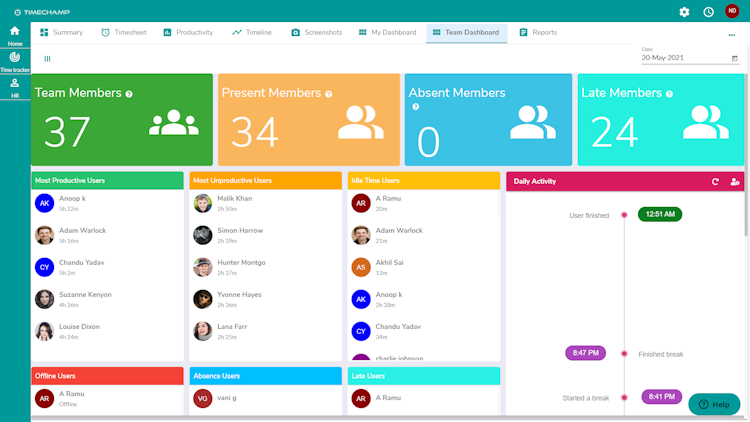The height and width of the screenshot is (422, 750).
Task: Click AS avatar for Akhil Sai
Action: [361, 267]
